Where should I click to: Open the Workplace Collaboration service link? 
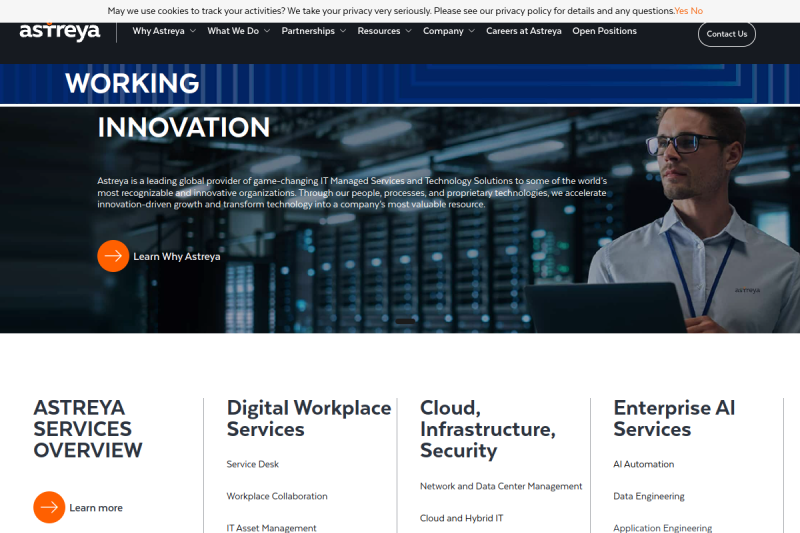point(277,496)
